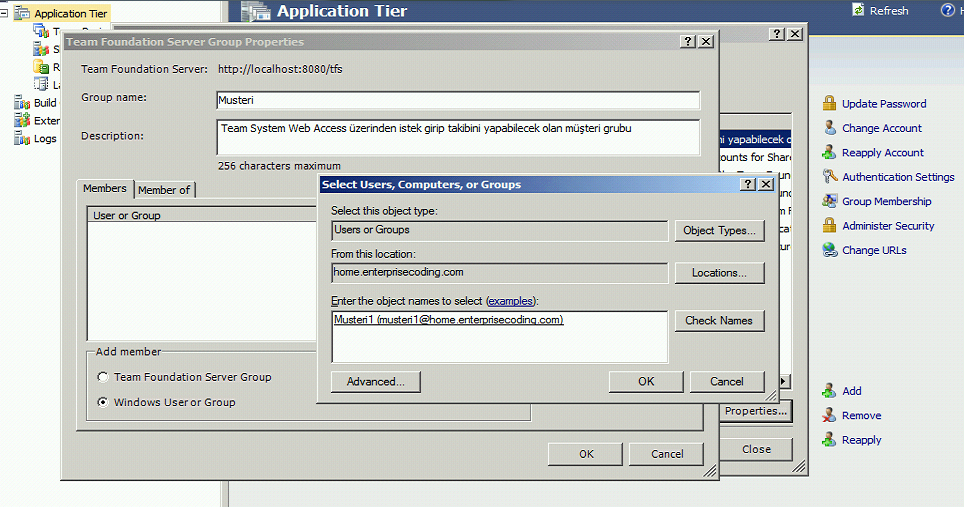Click the Update Password link
964x507 pixels.
click(x=884, y=104)
